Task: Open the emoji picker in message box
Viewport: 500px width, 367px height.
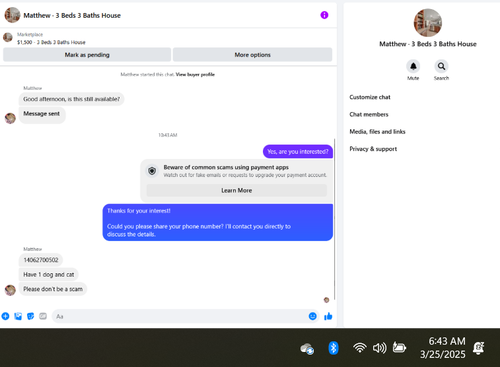Action: [x=312, y=316]
